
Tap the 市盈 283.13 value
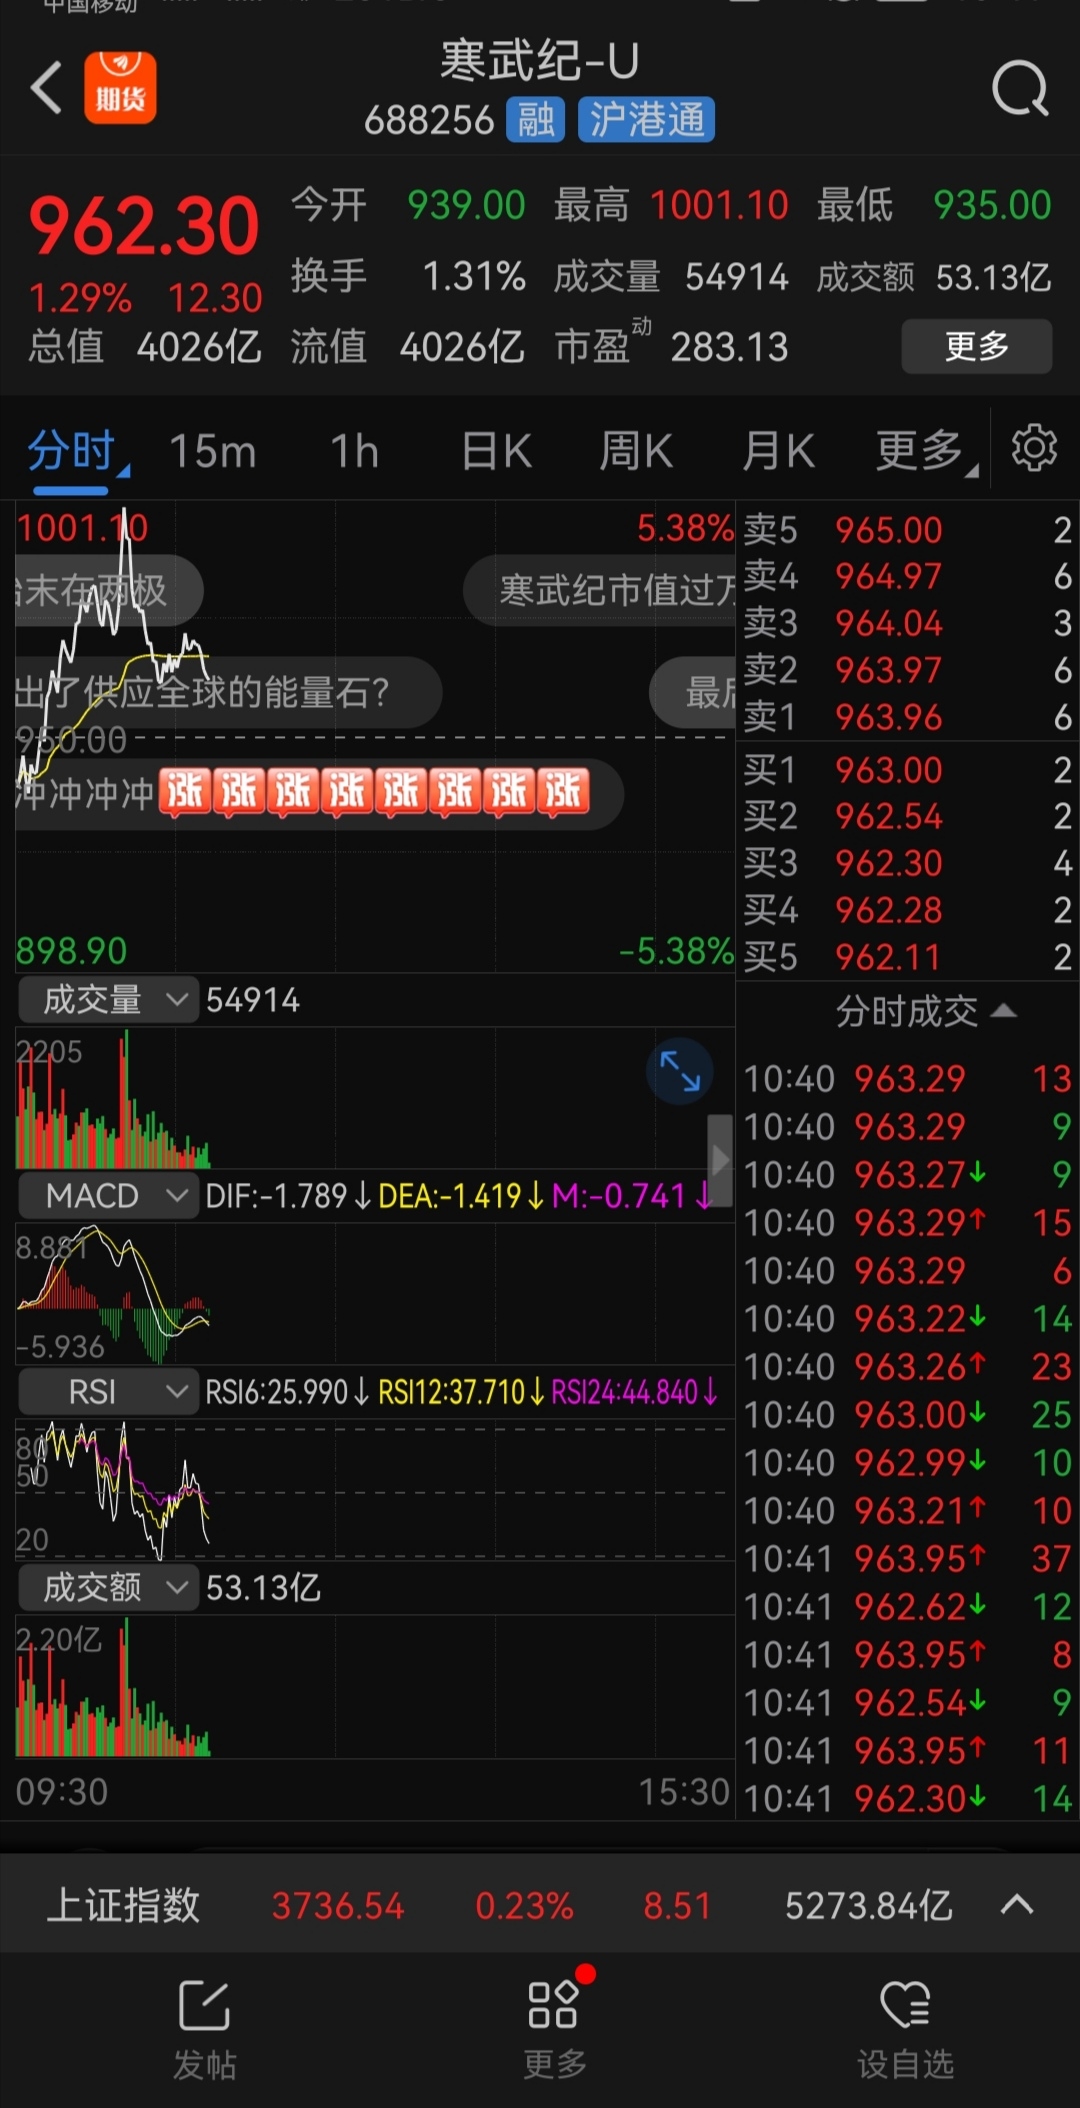(729, 347)
